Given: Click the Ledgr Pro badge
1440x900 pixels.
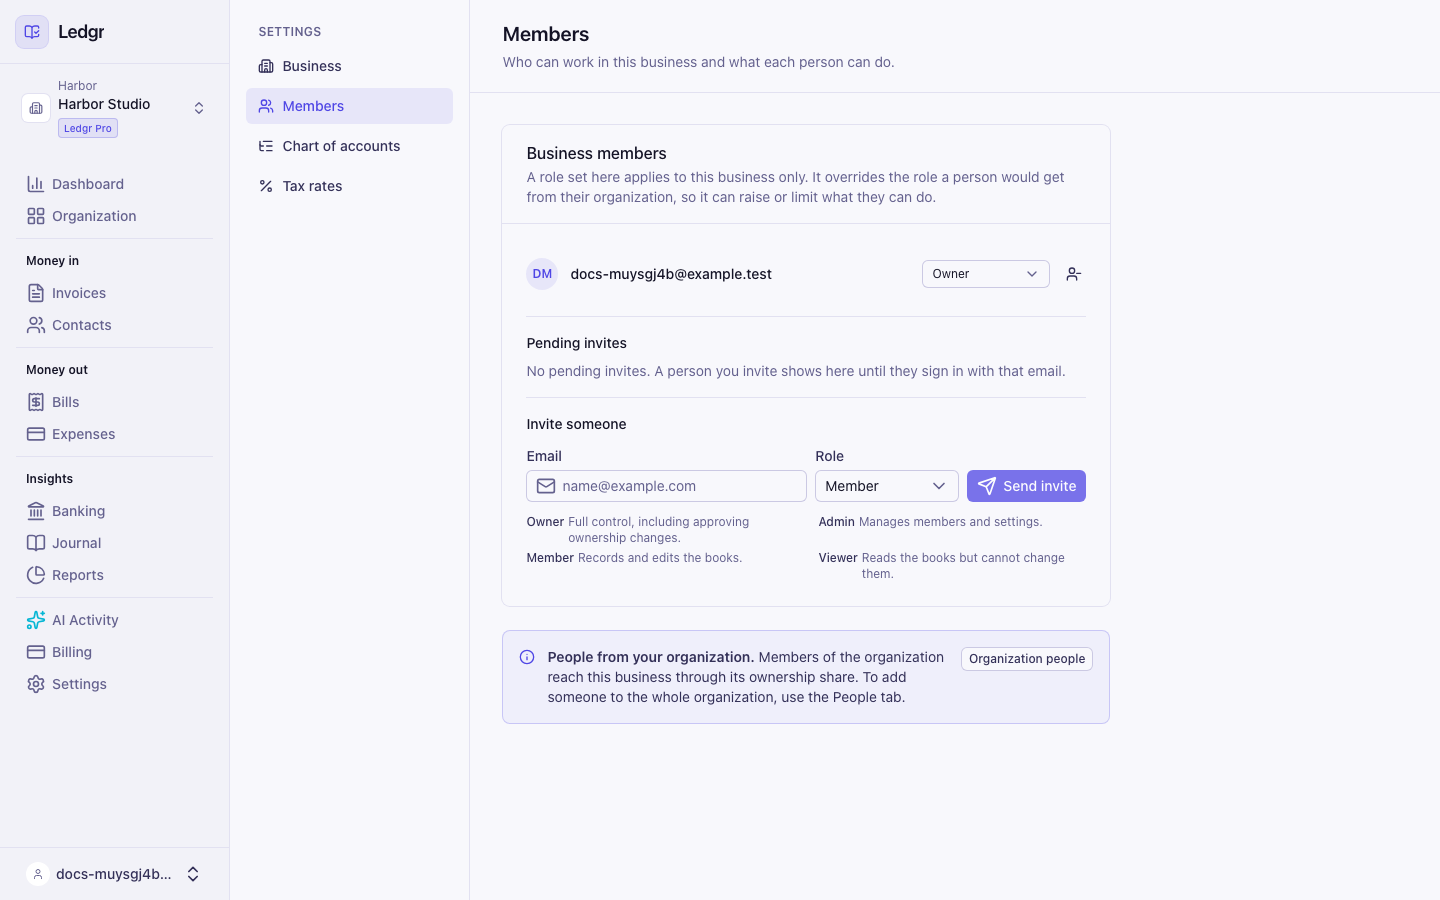Looking at the screenshot, I should pyautogui.click(x=88, y=128).
